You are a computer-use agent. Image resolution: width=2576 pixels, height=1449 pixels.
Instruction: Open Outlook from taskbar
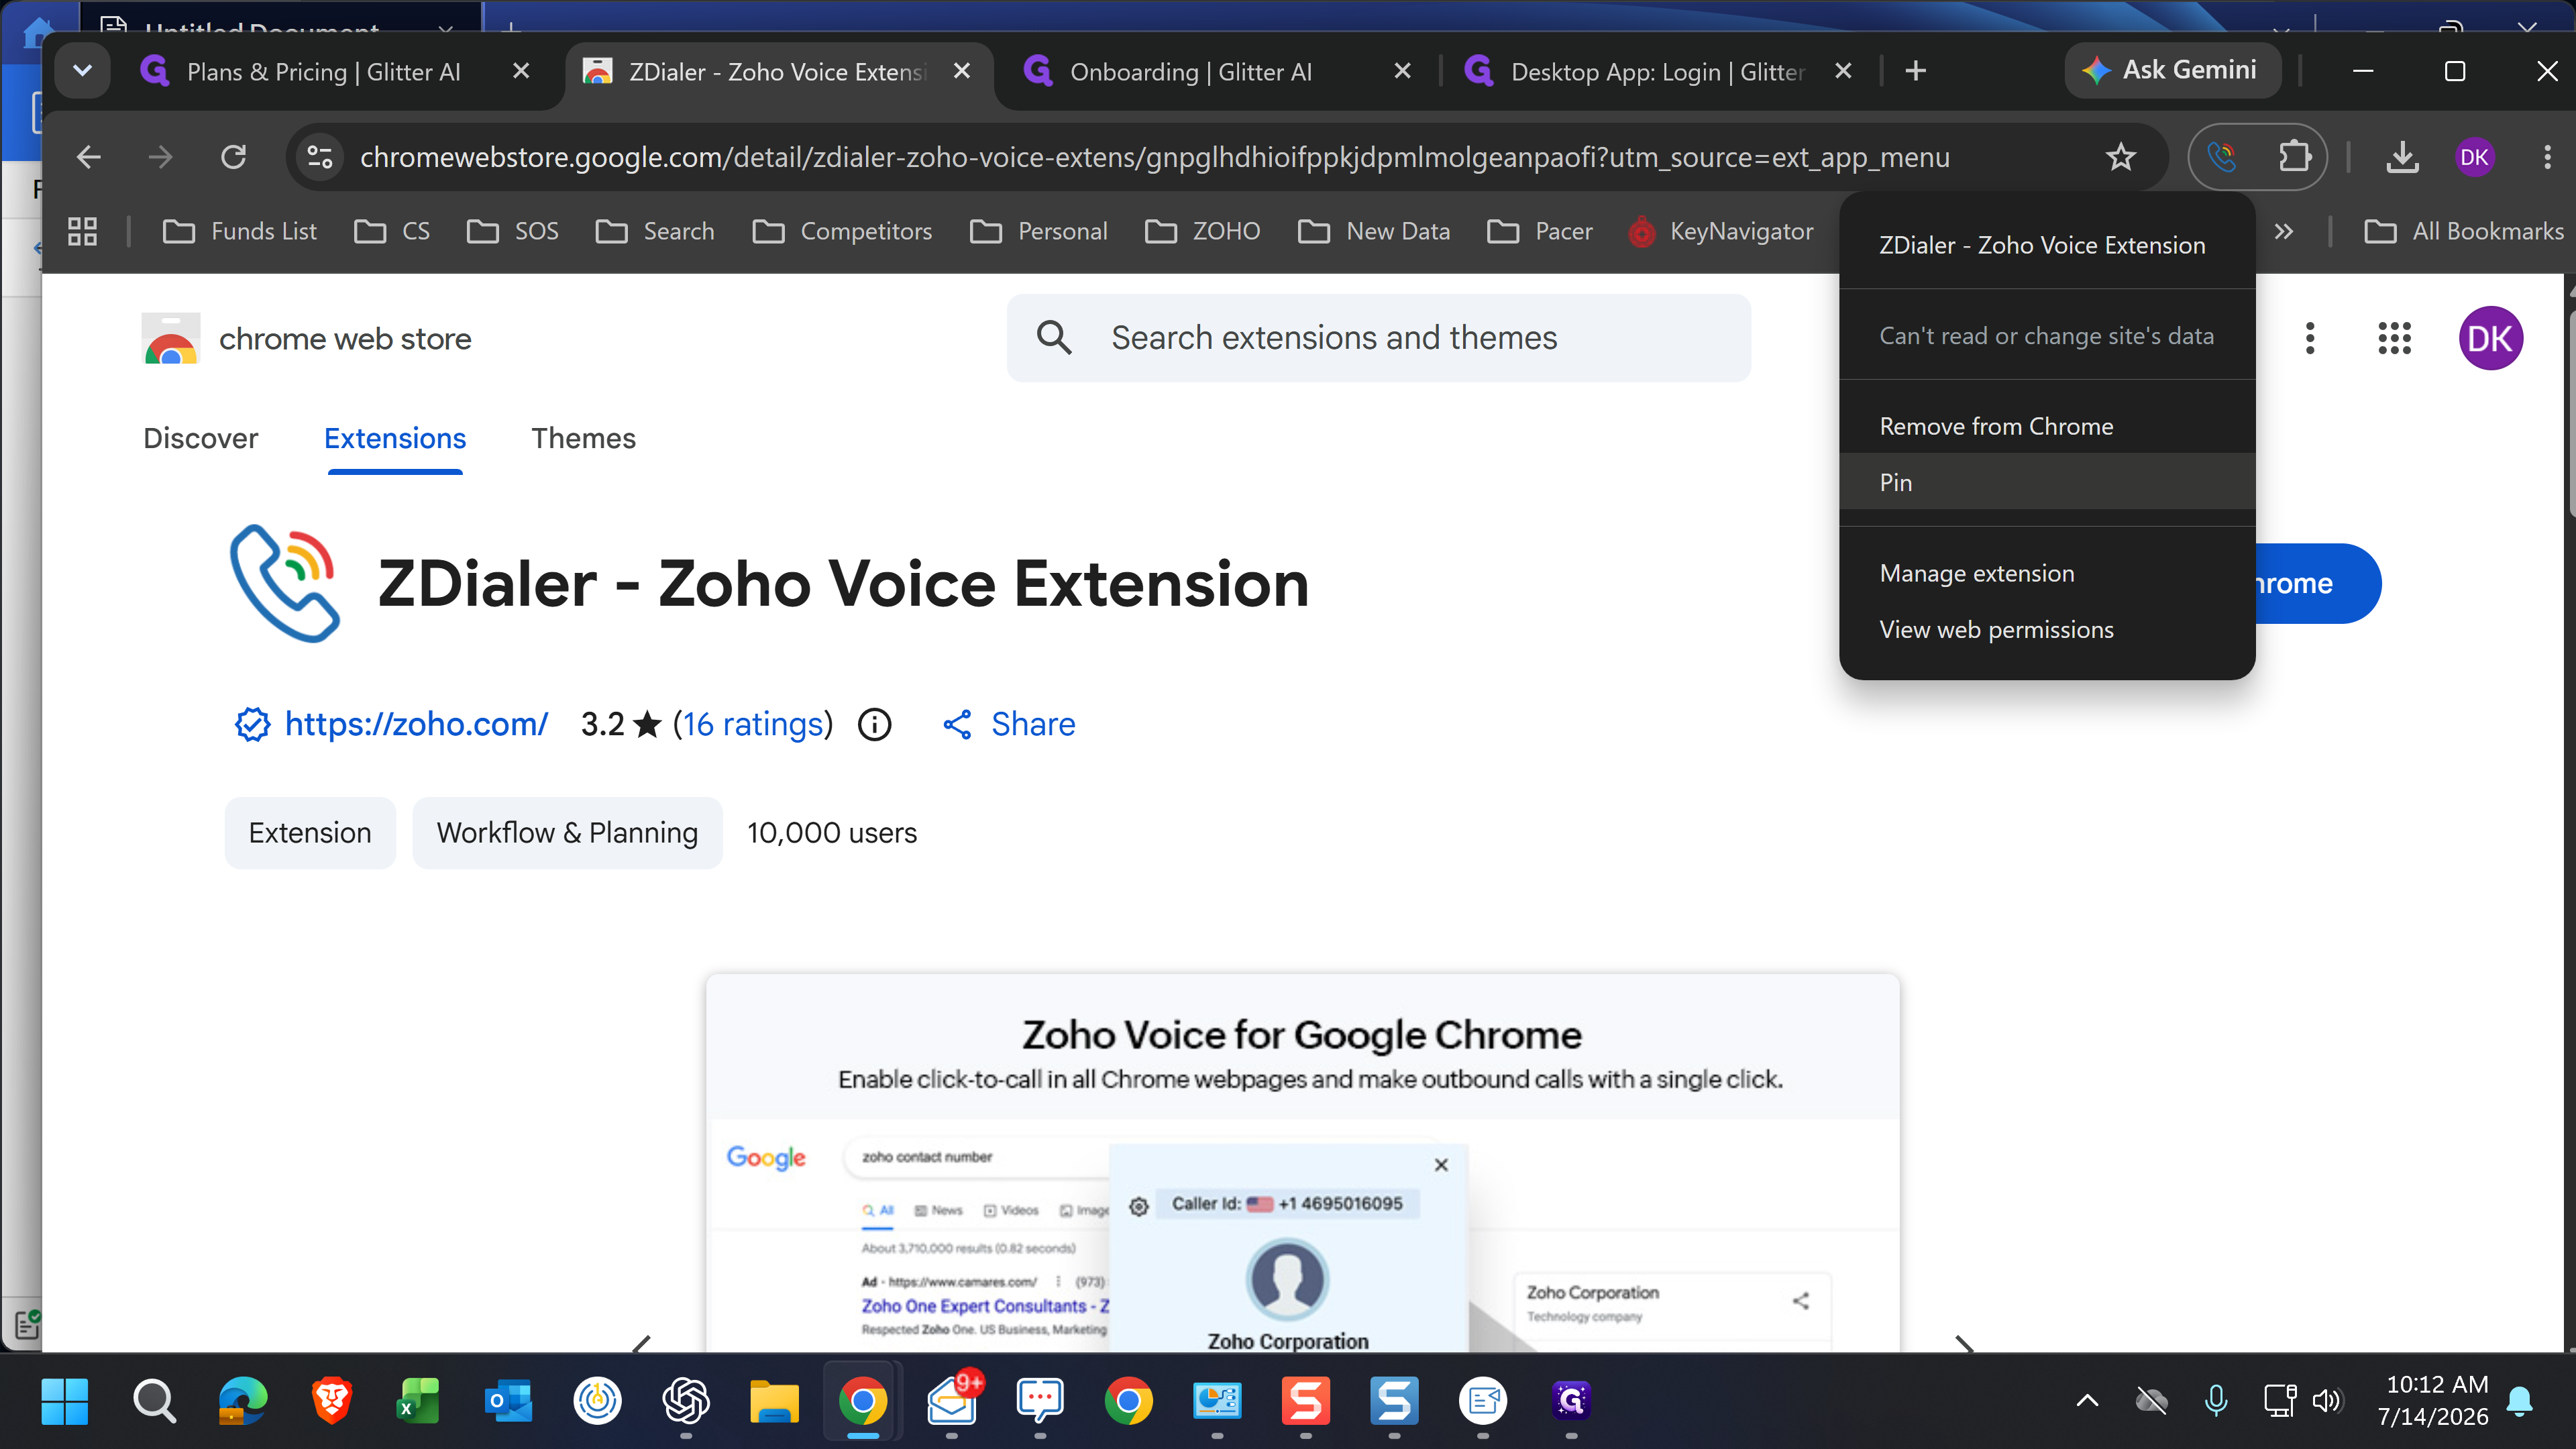(x=508, y=1401)
